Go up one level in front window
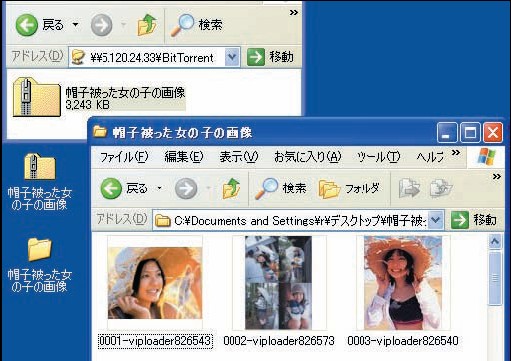The image size is (511, 361). coord(231,188)
